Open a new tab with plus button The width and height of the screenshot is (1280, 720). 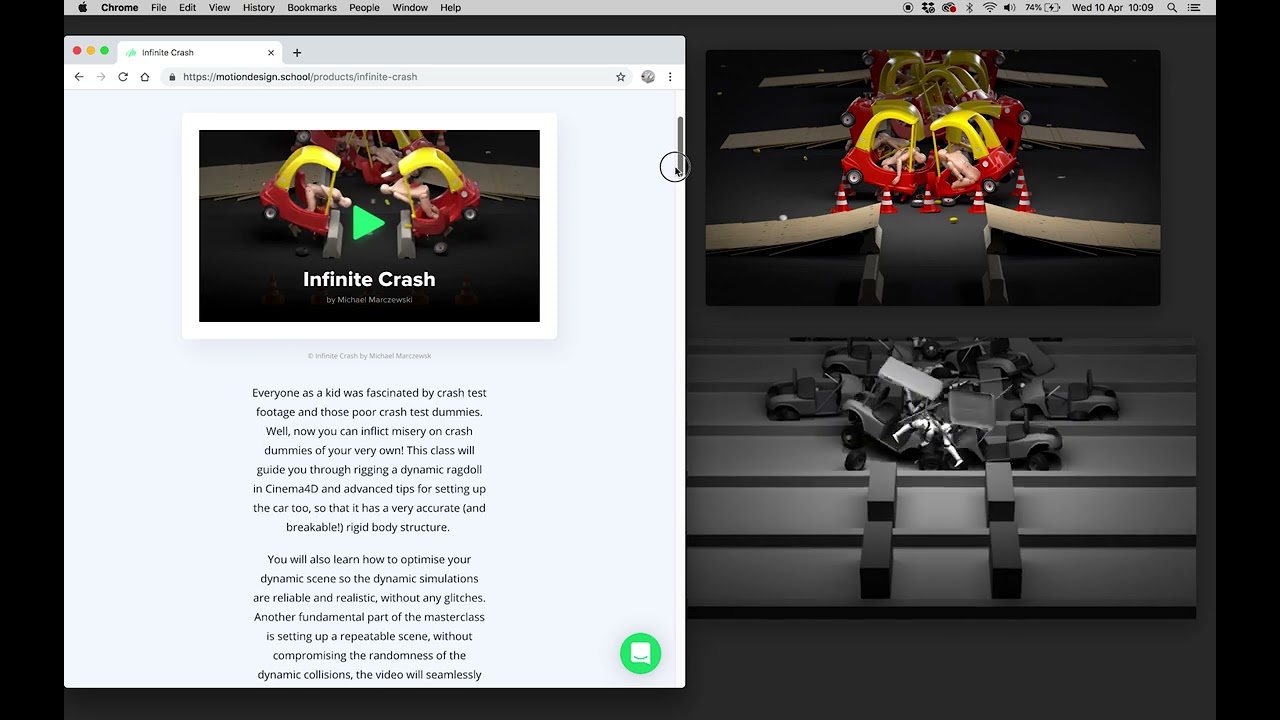[x=297, y=53]
